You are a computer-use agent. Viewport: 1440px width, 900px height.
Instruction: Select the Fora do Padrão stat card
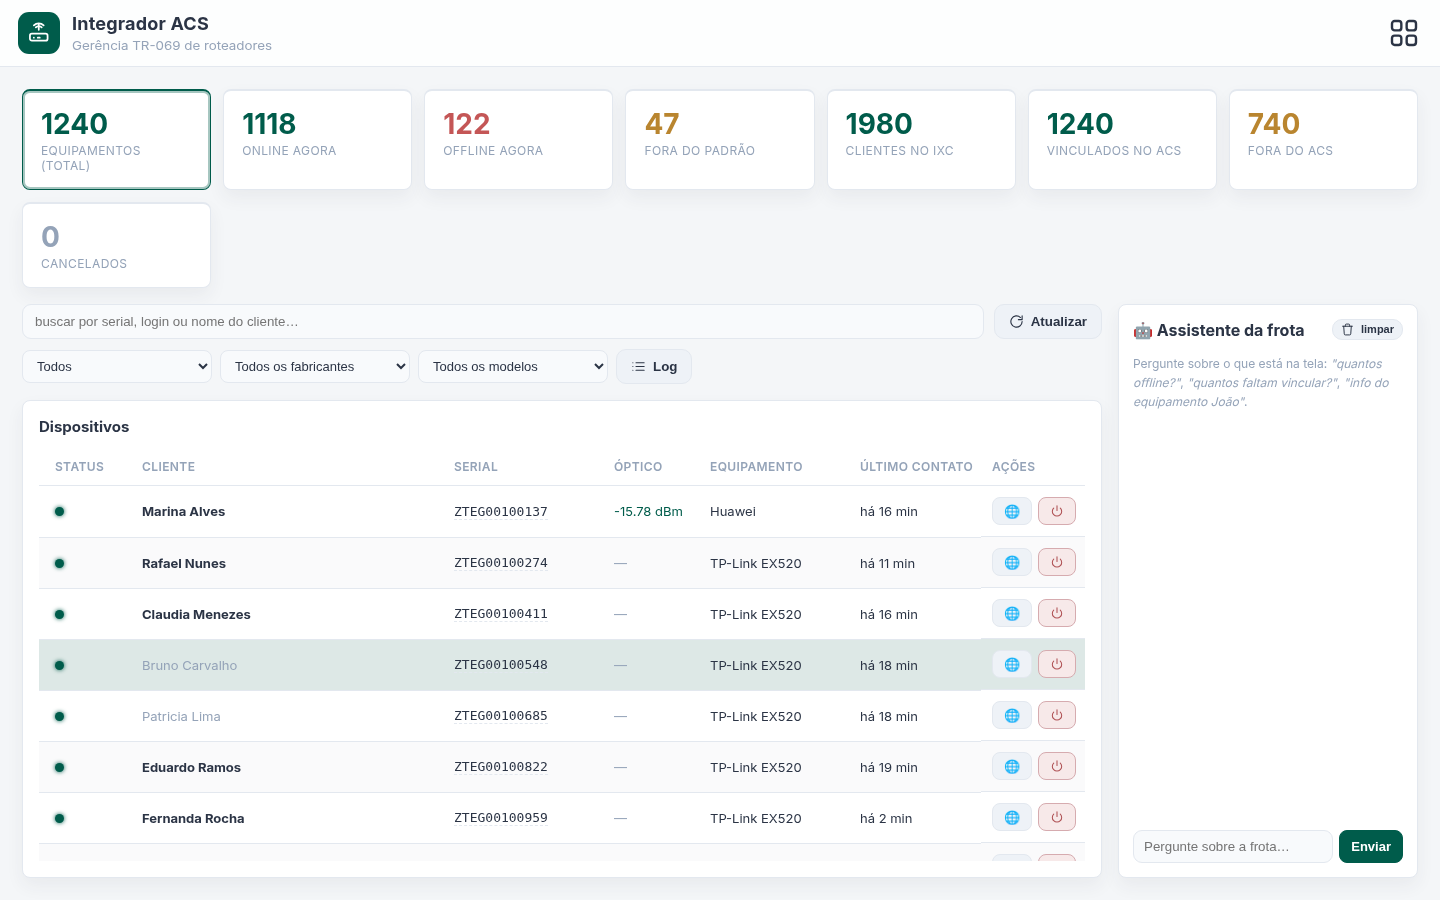pos(720,140)
